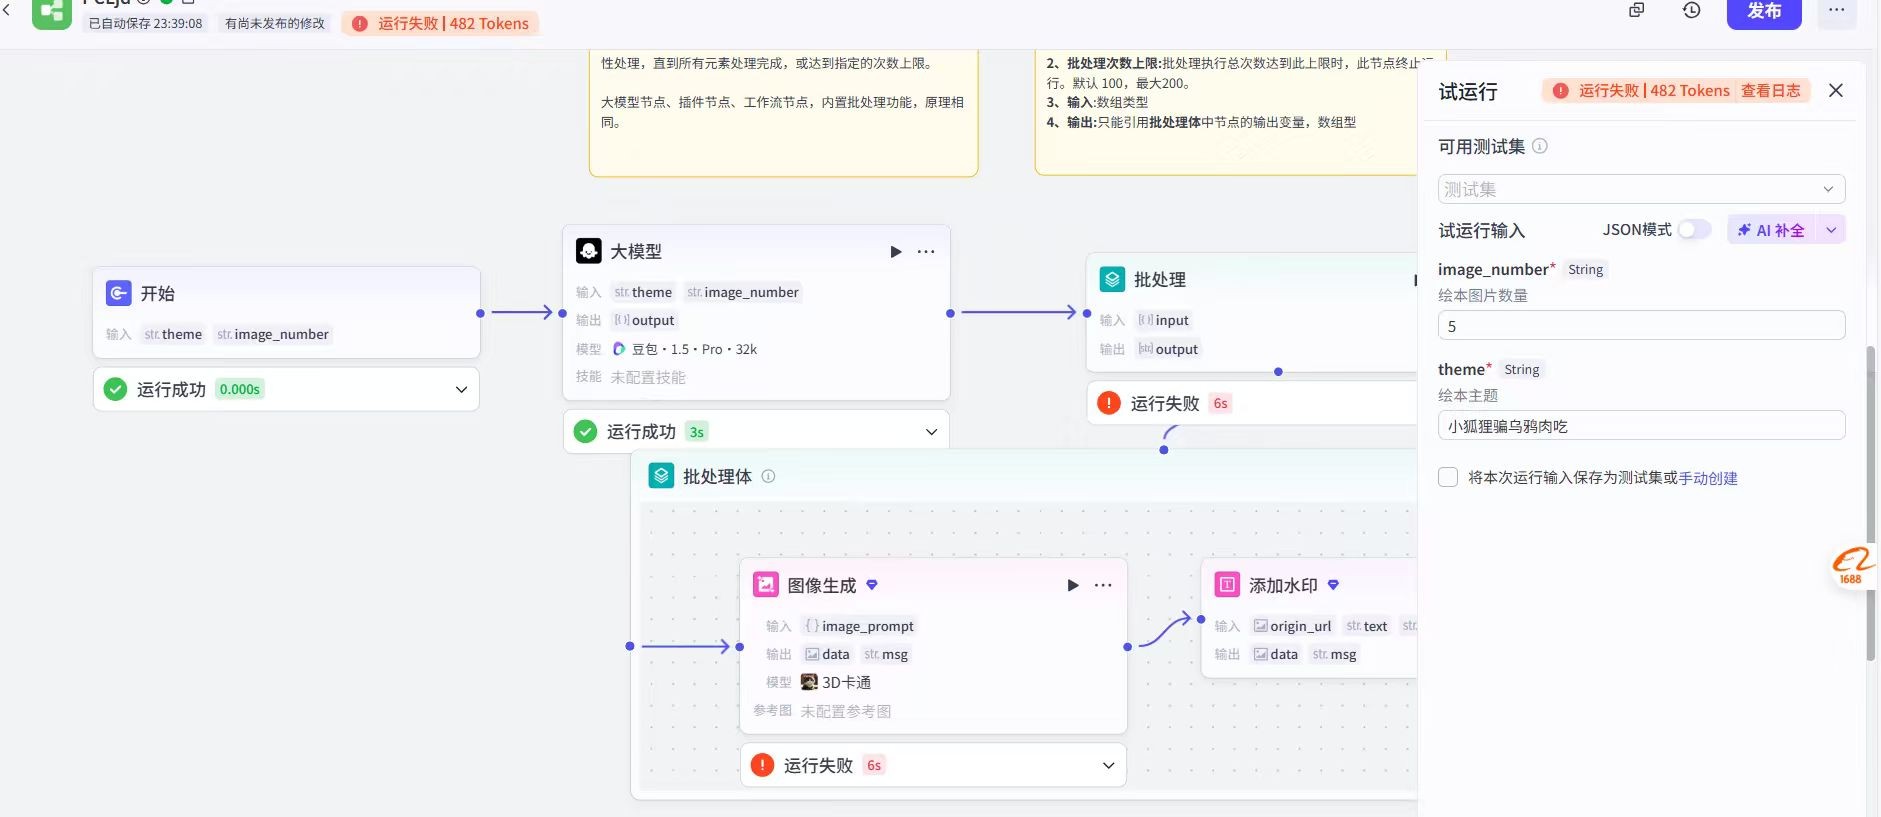Run the 大模型 node with play icon
The width and height of the screenshot is (1881, 817).
pyautogui.click(x=895, y=252)
